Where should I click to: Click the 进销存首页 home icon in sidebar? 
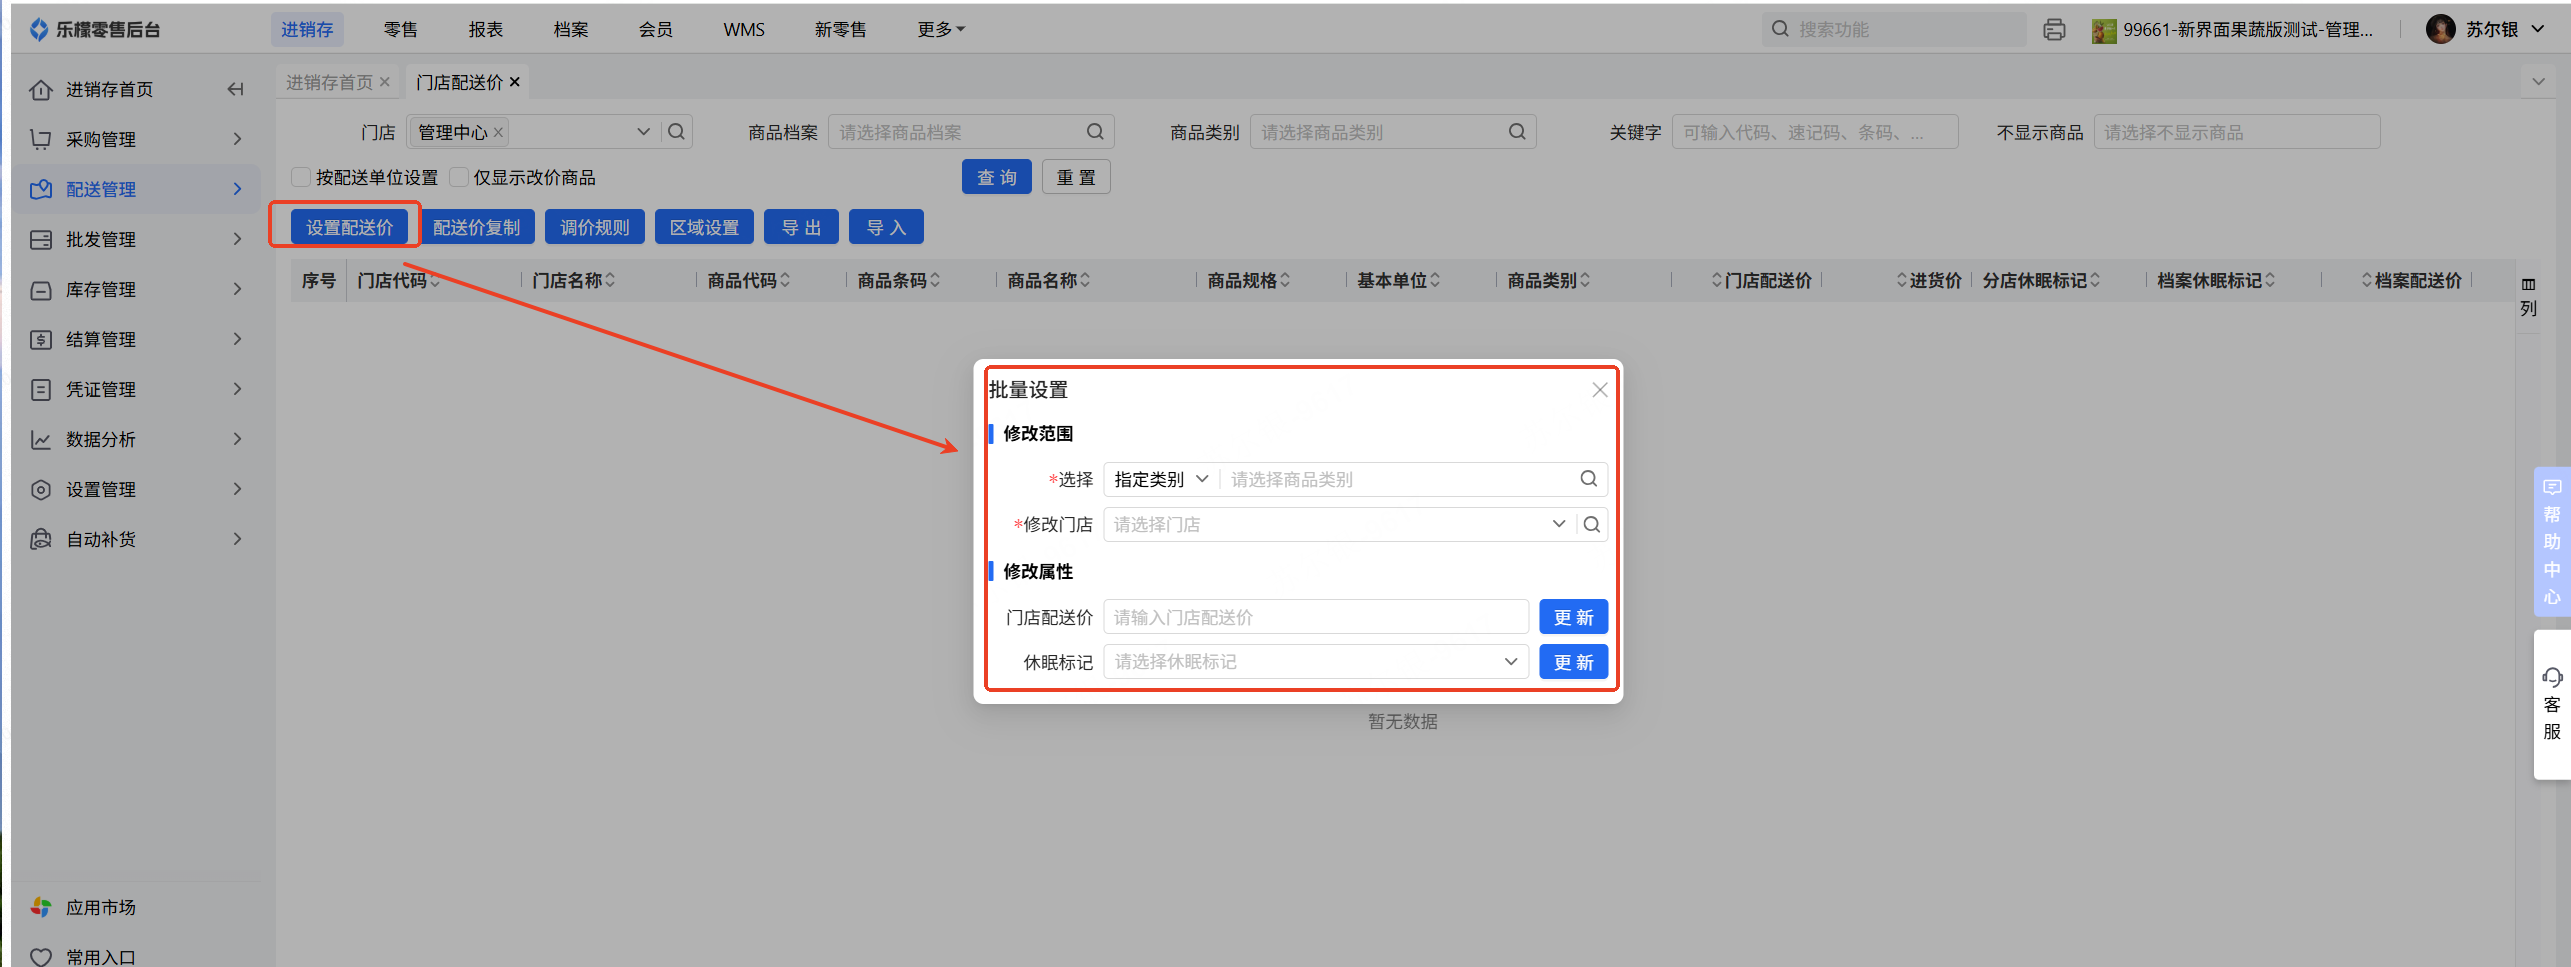41,90
